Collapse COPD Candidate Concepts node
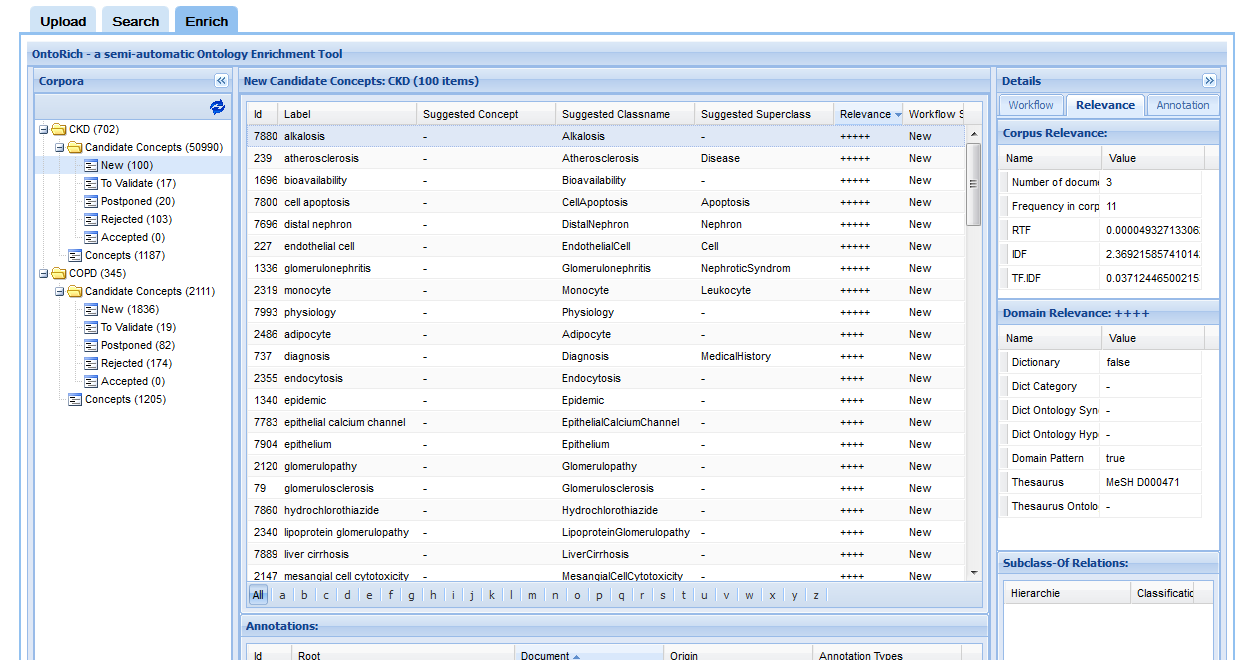1258x660 pixels. point(59,292)
